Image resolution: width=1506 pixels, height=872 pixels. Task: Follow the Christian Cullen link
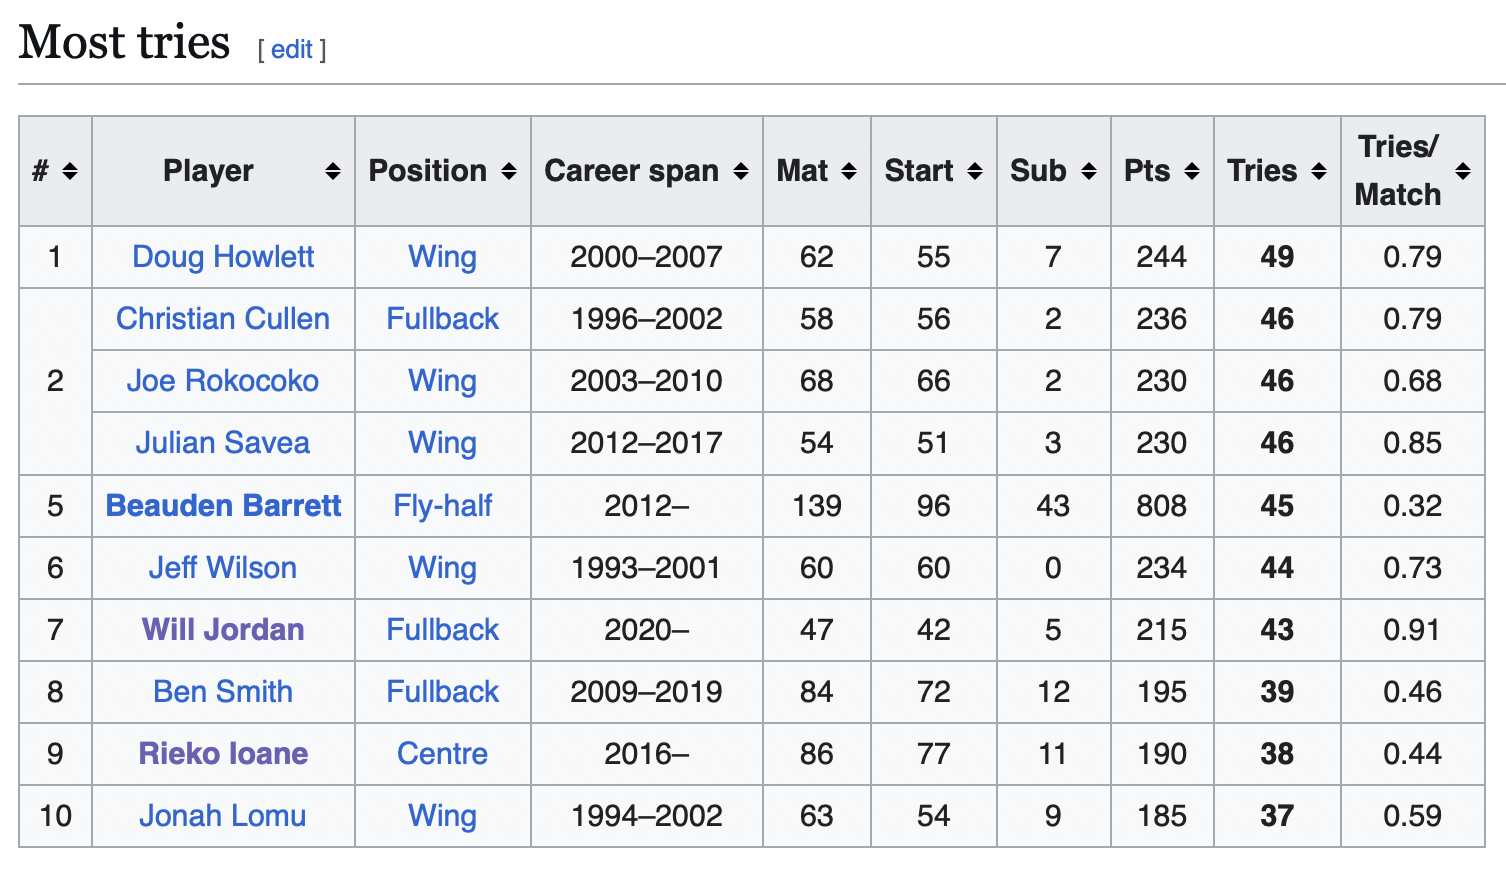pyautogui.click(x=223, y=319)
